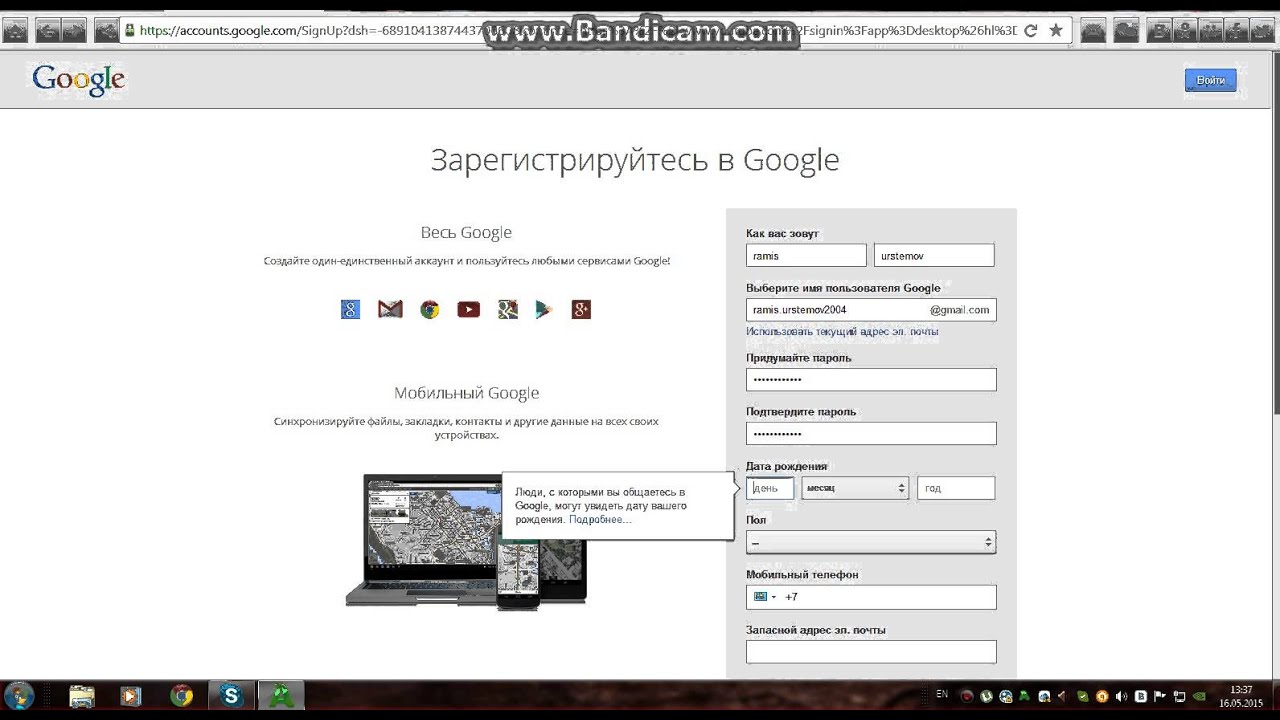Click the 'Мобильный телефон' label
Viewport: 1280px width, 720px height.
tap(802, 575)
